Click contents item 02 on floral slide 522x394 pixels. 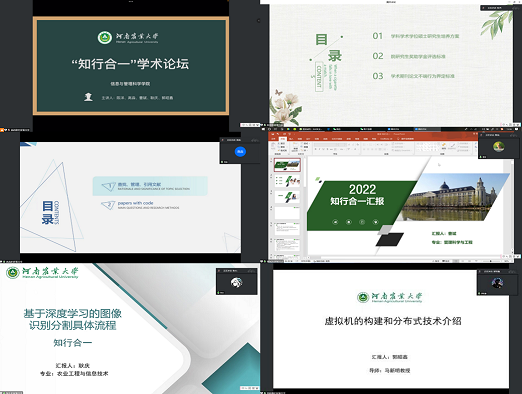coord(409,56)
